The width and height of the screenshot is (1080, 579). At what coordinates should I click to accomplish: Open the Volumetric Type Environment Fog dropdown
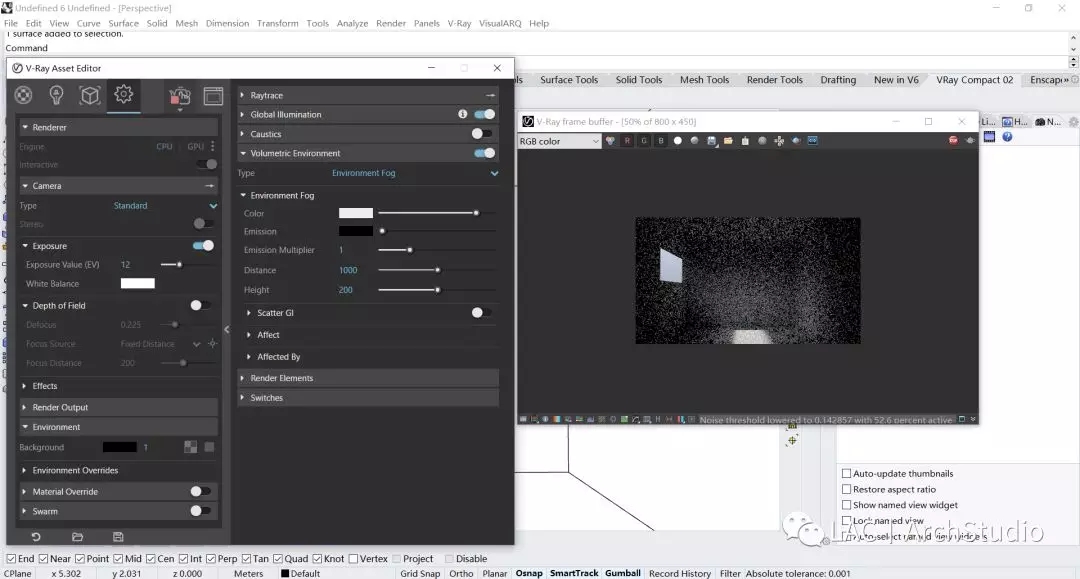[x=415, y=173]
